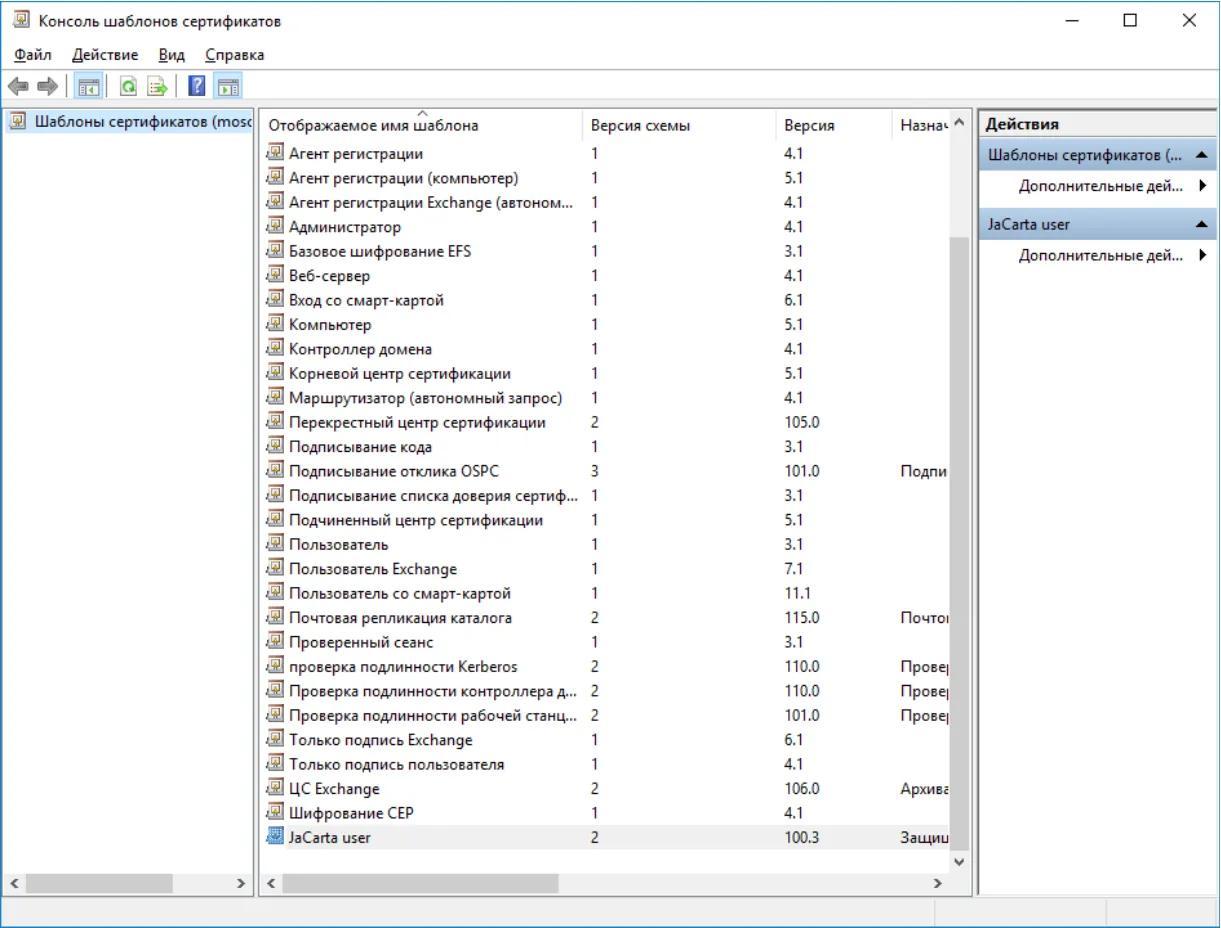Viewport: 1221px width, 928px height.
Task: Open the Справка menu
Action: click(235, 55)
